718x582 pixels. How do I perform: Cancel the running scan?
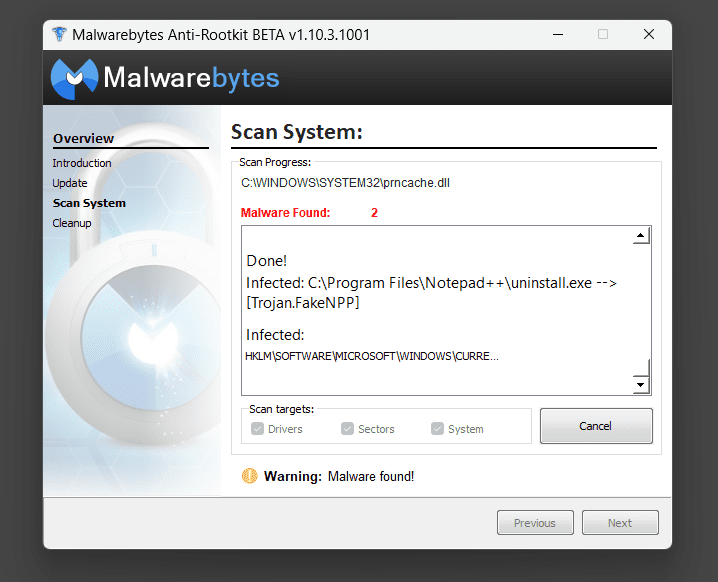pyautogui.click(x=596, y=426)
